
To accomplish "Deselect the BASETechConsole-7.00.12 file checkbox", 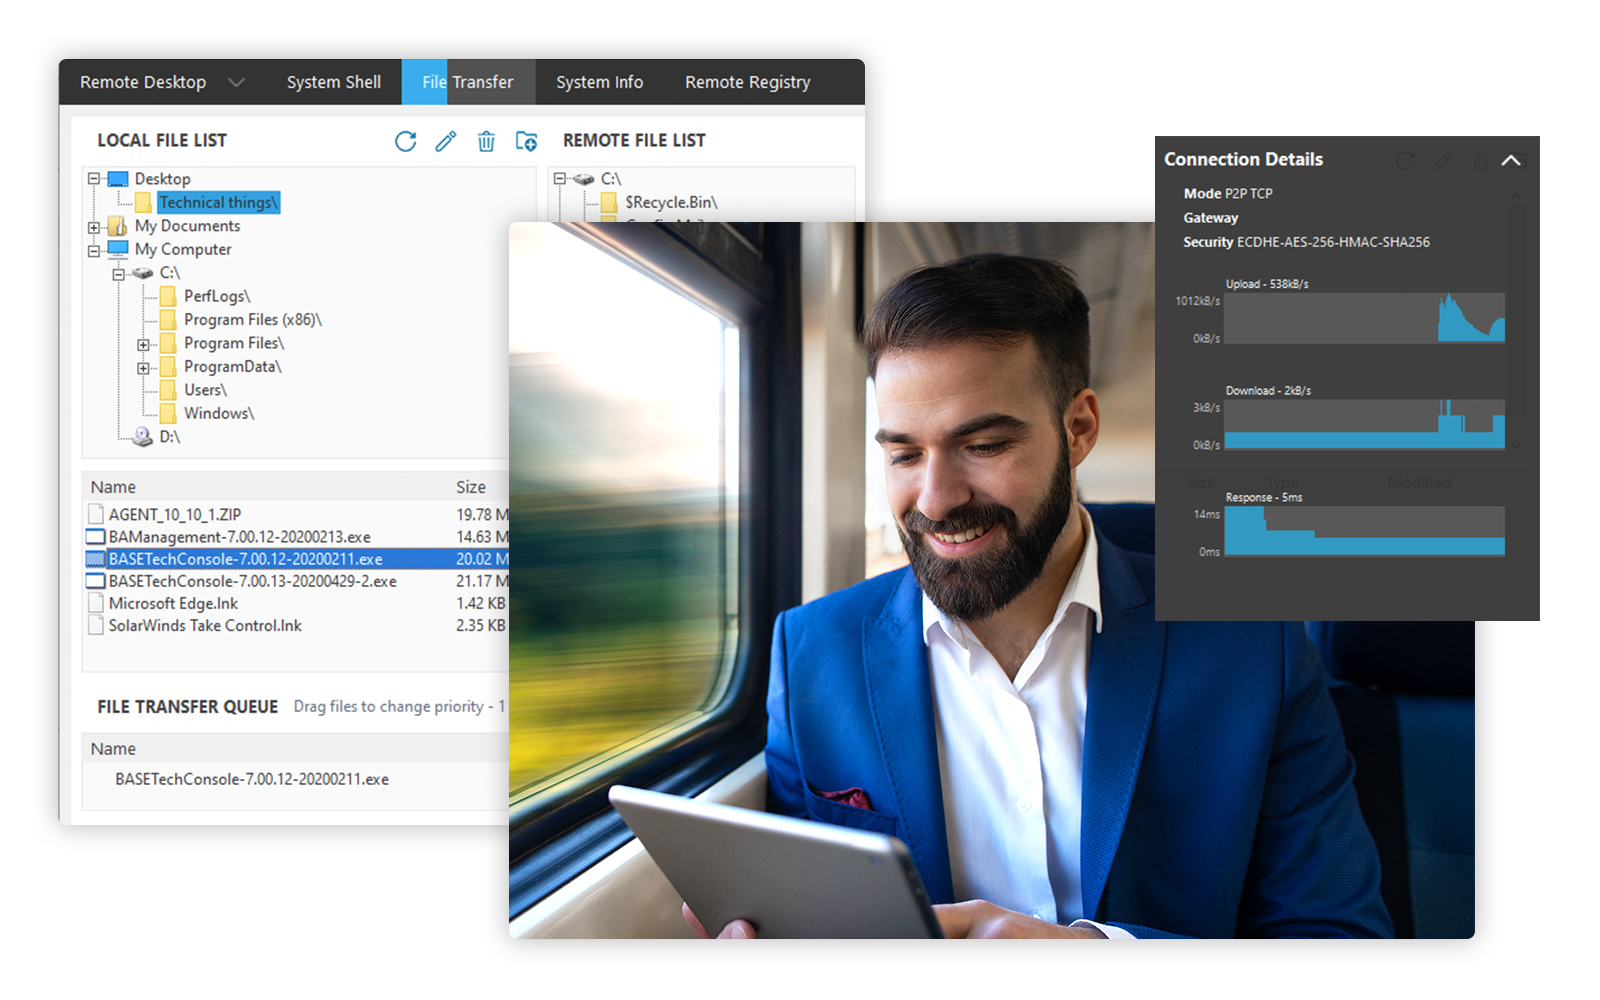I will coord(95,558).
